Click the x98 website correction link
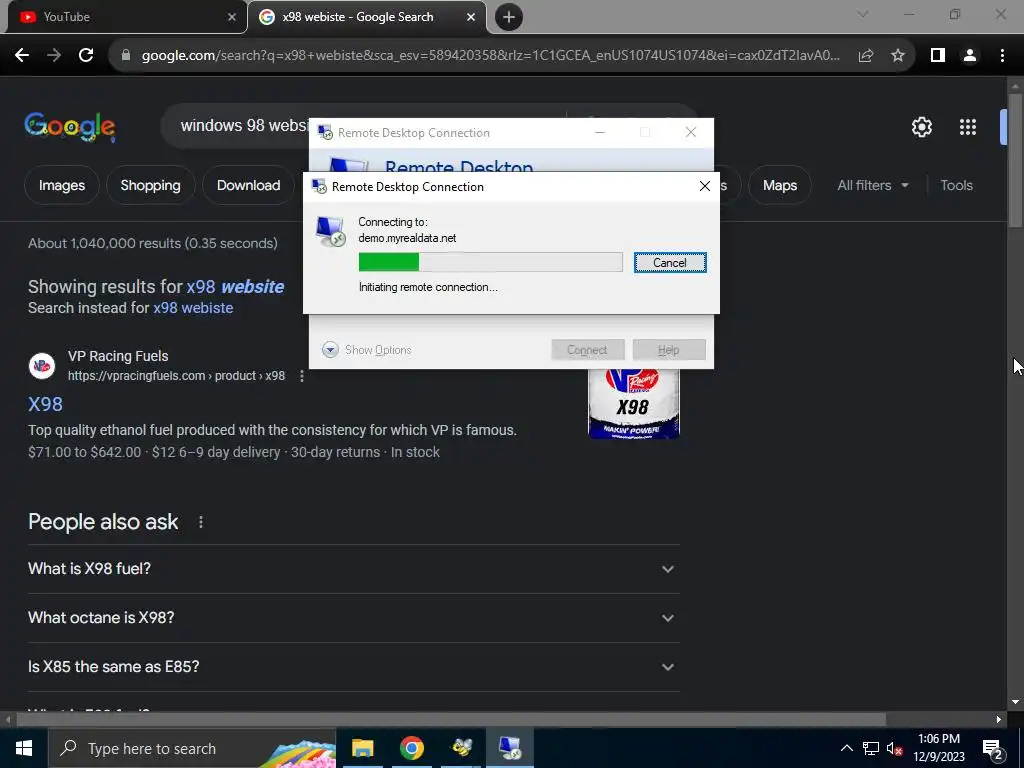The image size is (1024, 768). (235, 287)
